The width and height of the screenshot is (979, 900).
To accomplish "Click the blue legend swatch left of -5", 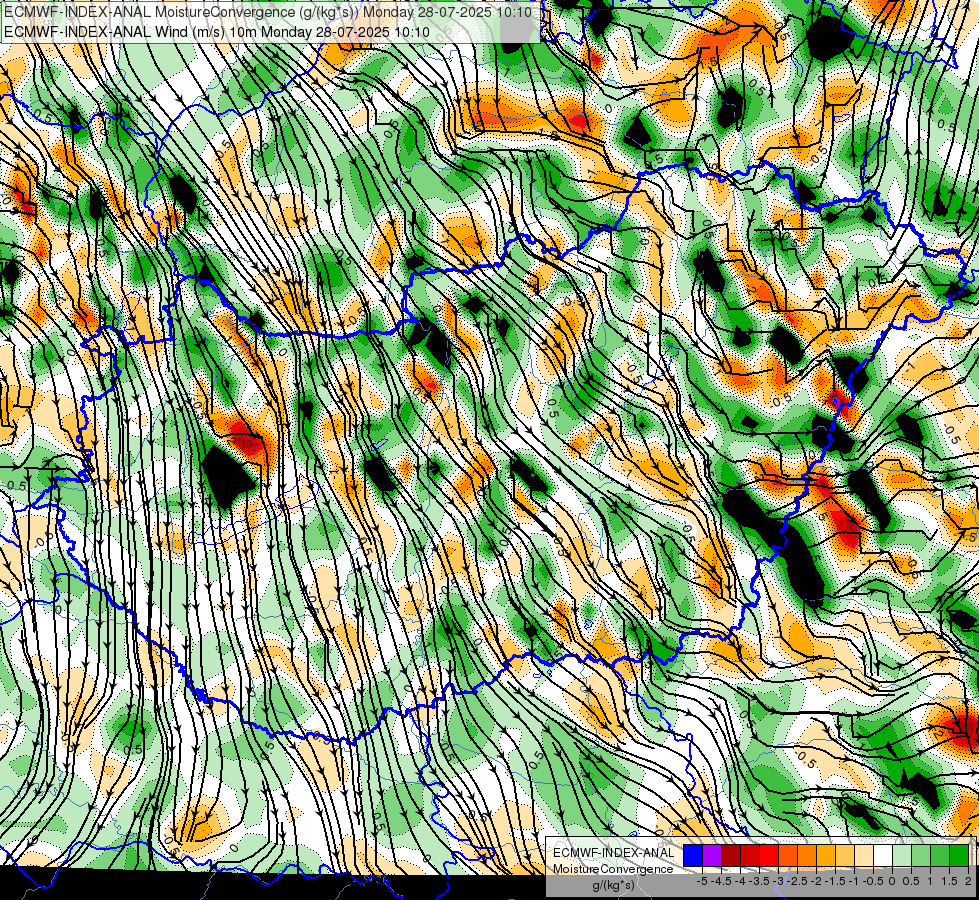I will (693, 855).
